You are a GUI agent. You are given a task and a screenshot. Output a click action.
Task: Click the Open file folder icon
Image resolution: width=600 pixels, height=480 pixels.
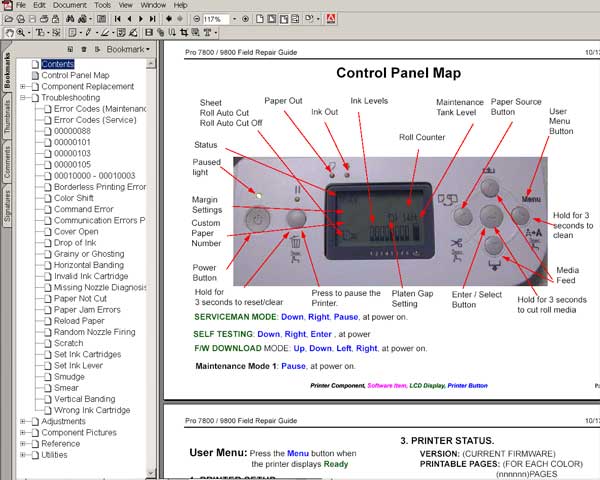(x=8, y=19)
